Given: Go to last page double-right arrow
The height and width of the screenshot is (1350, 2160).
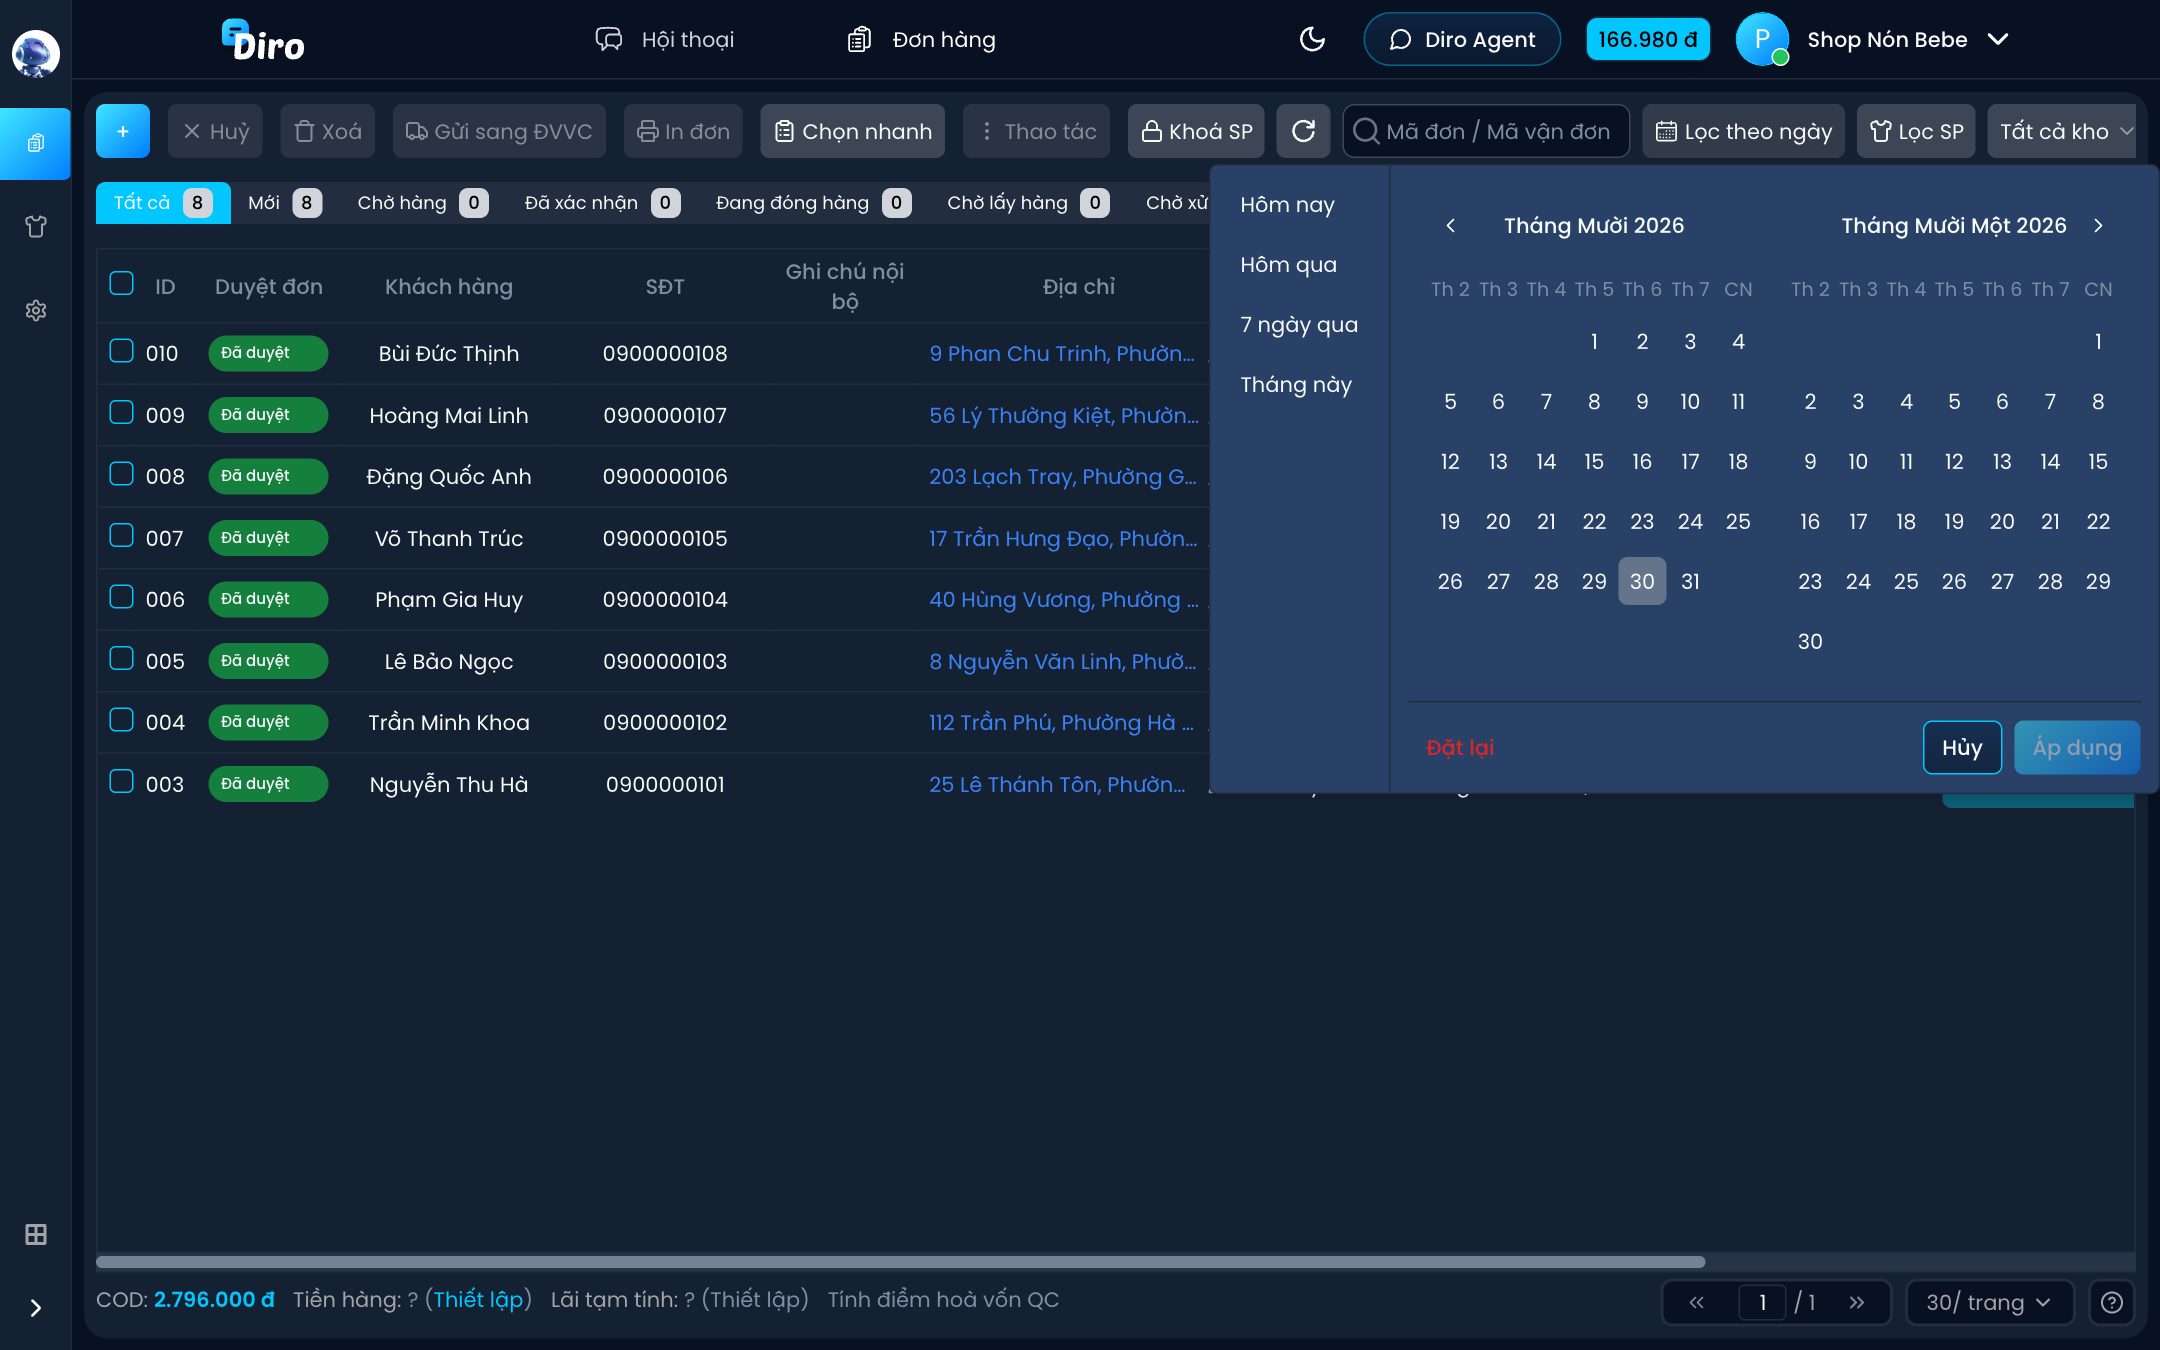Looking at the screenshot, I should pyautogui.click(x=1856, y=1302).
